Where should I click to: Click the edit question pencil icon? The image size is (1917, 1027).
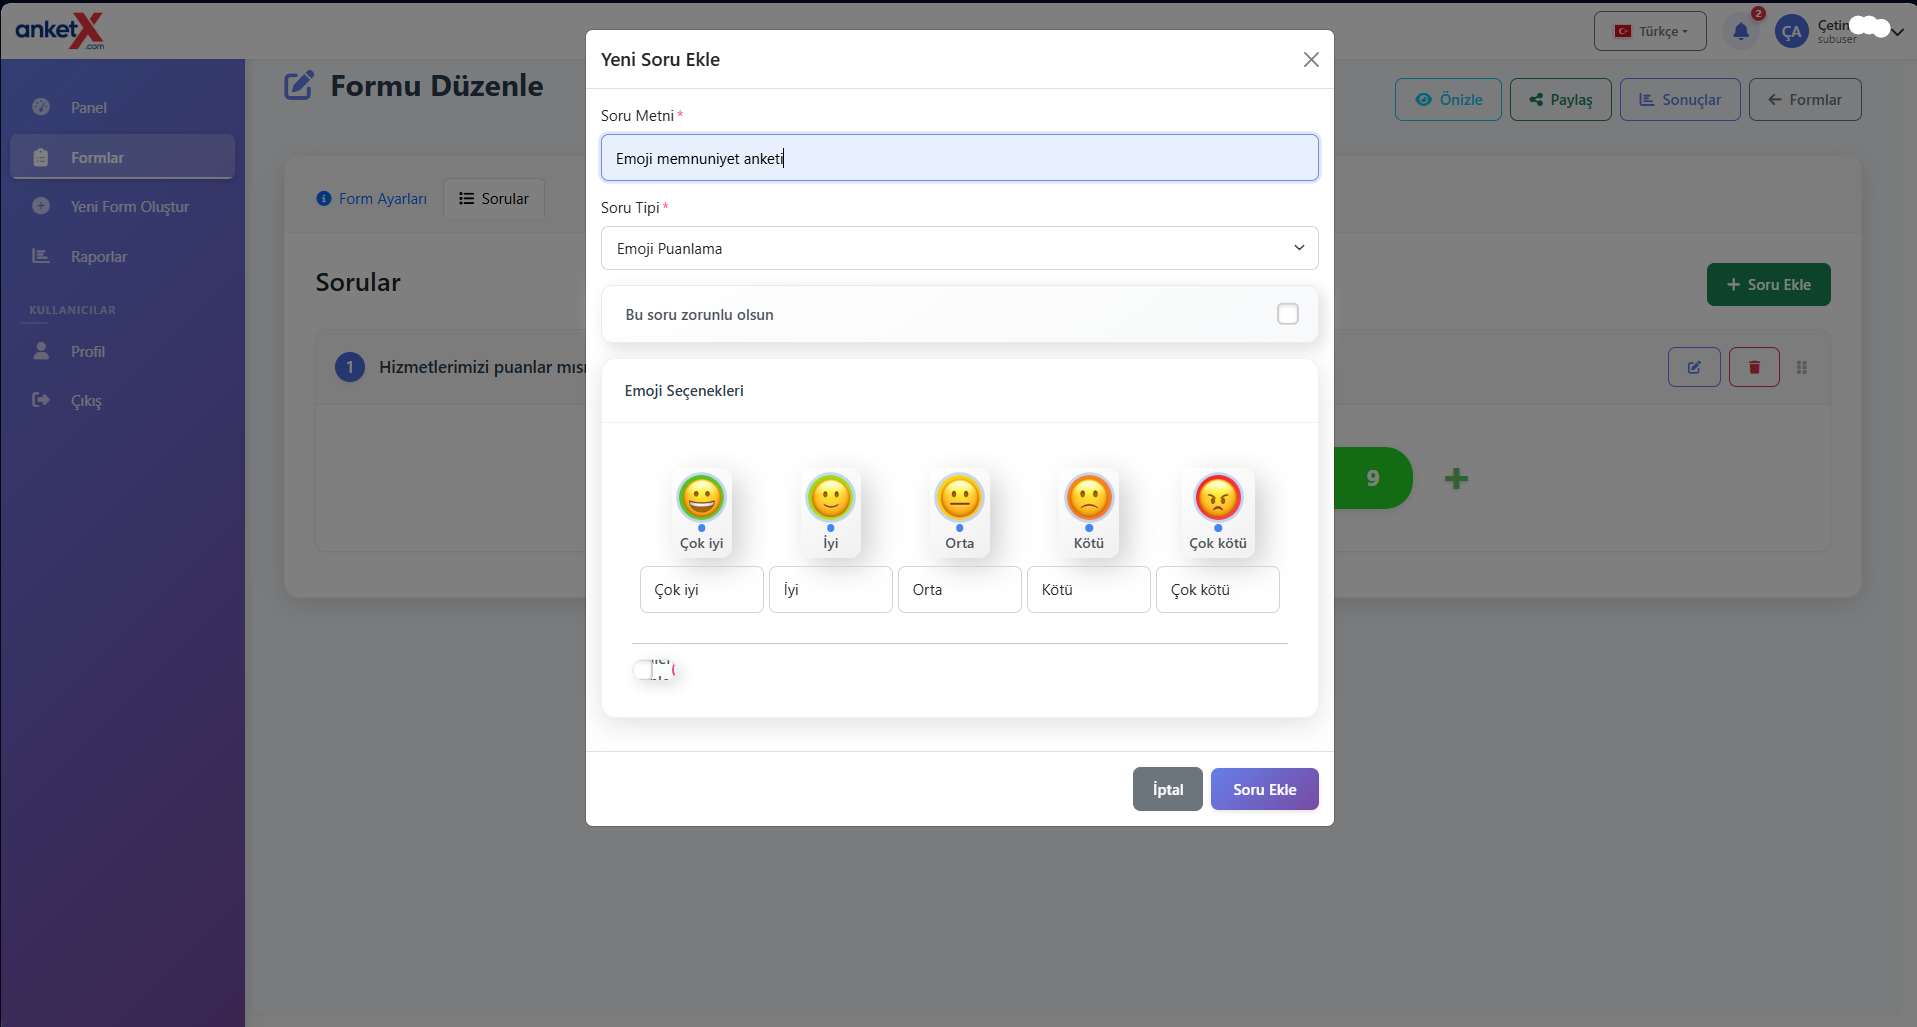1693,367
